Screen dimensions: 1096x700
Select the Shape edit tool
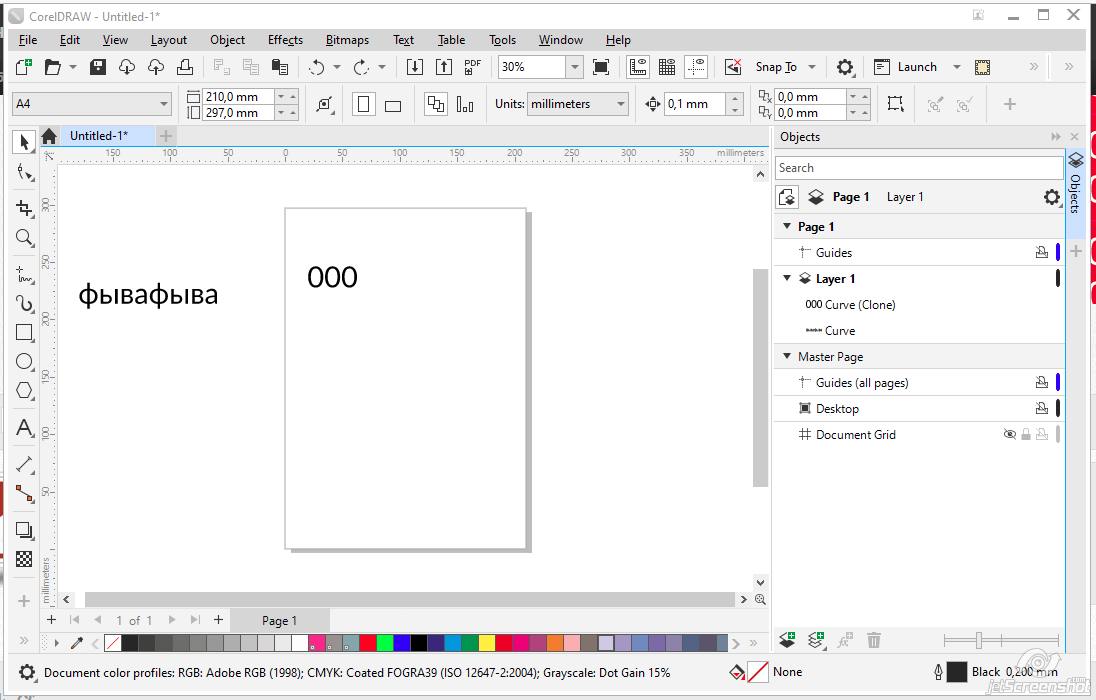24,172
